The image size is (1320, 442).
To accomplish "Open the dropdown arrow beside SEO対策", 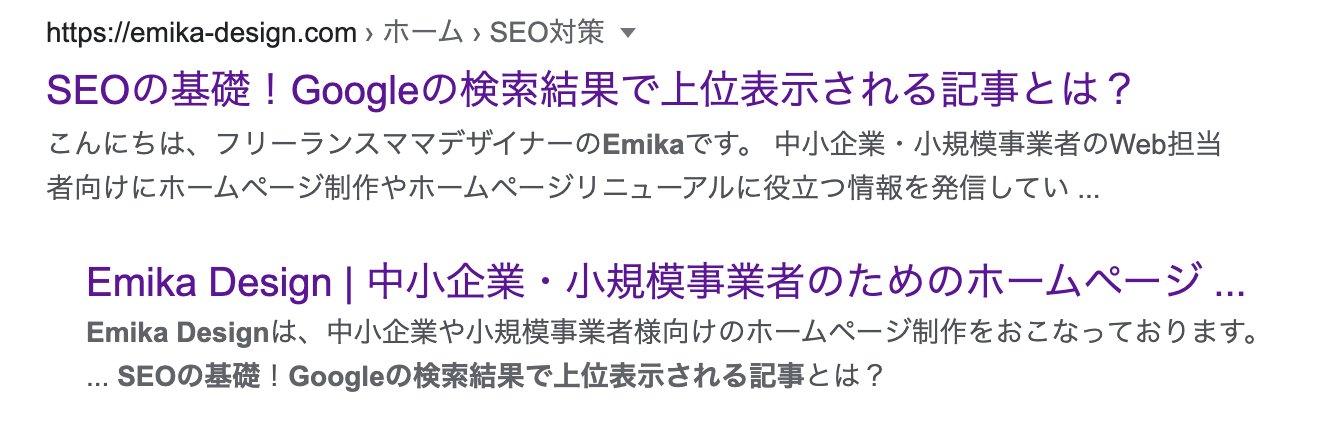I will tap(628, 33).
